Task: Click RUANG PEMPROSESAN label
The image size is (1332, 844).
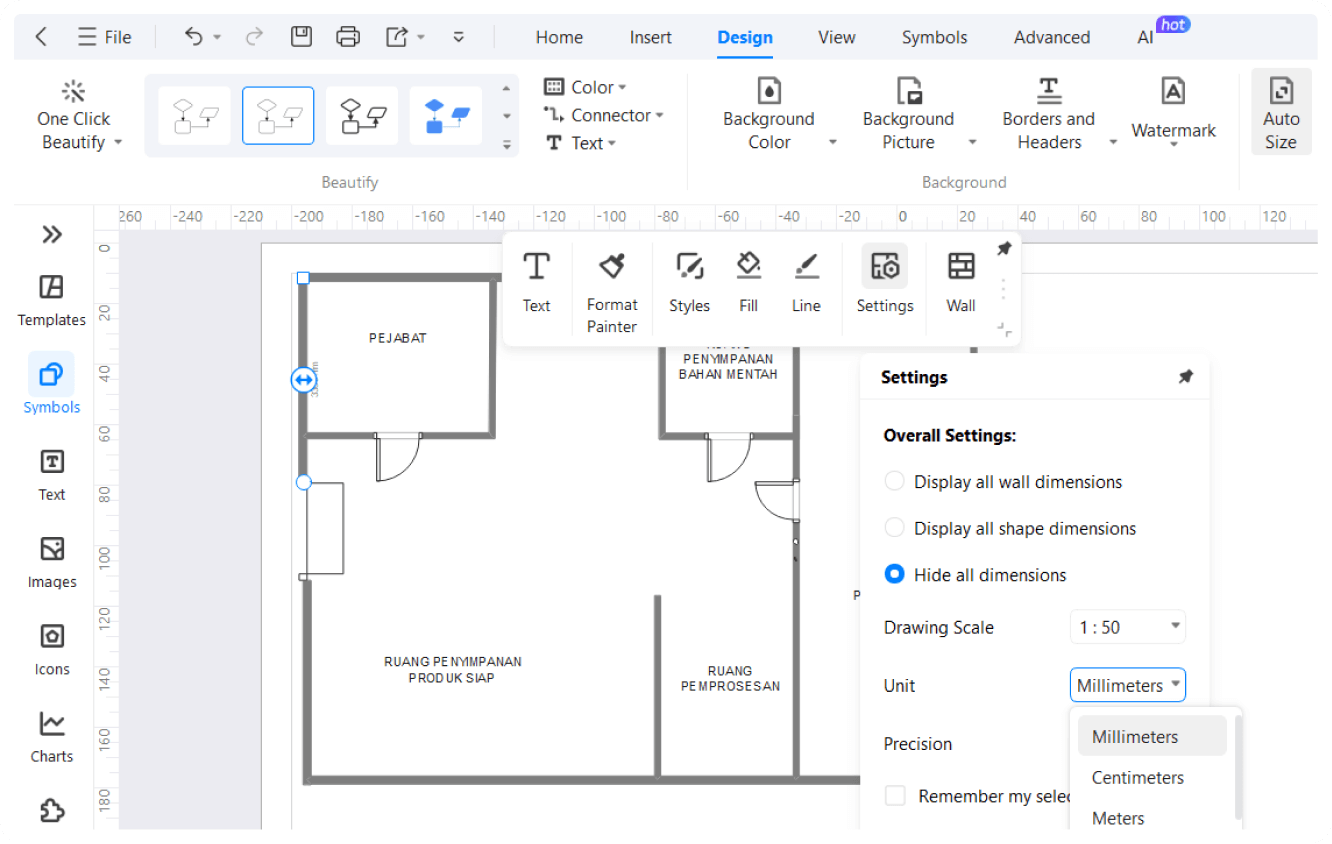Action: pos(730,679)
